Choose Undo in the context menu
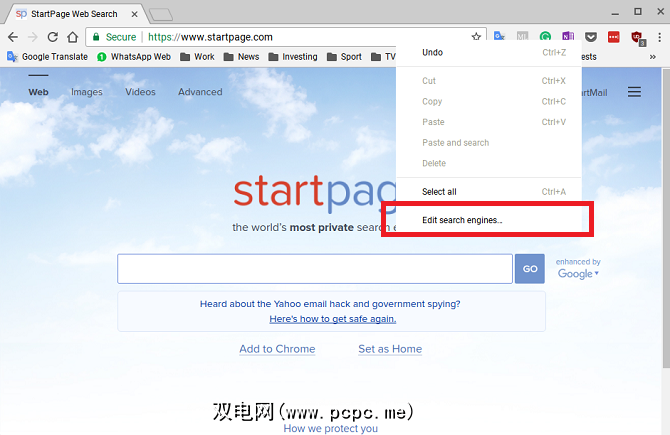The width and height of the screenshot is (670, 435). coord(489,53)
